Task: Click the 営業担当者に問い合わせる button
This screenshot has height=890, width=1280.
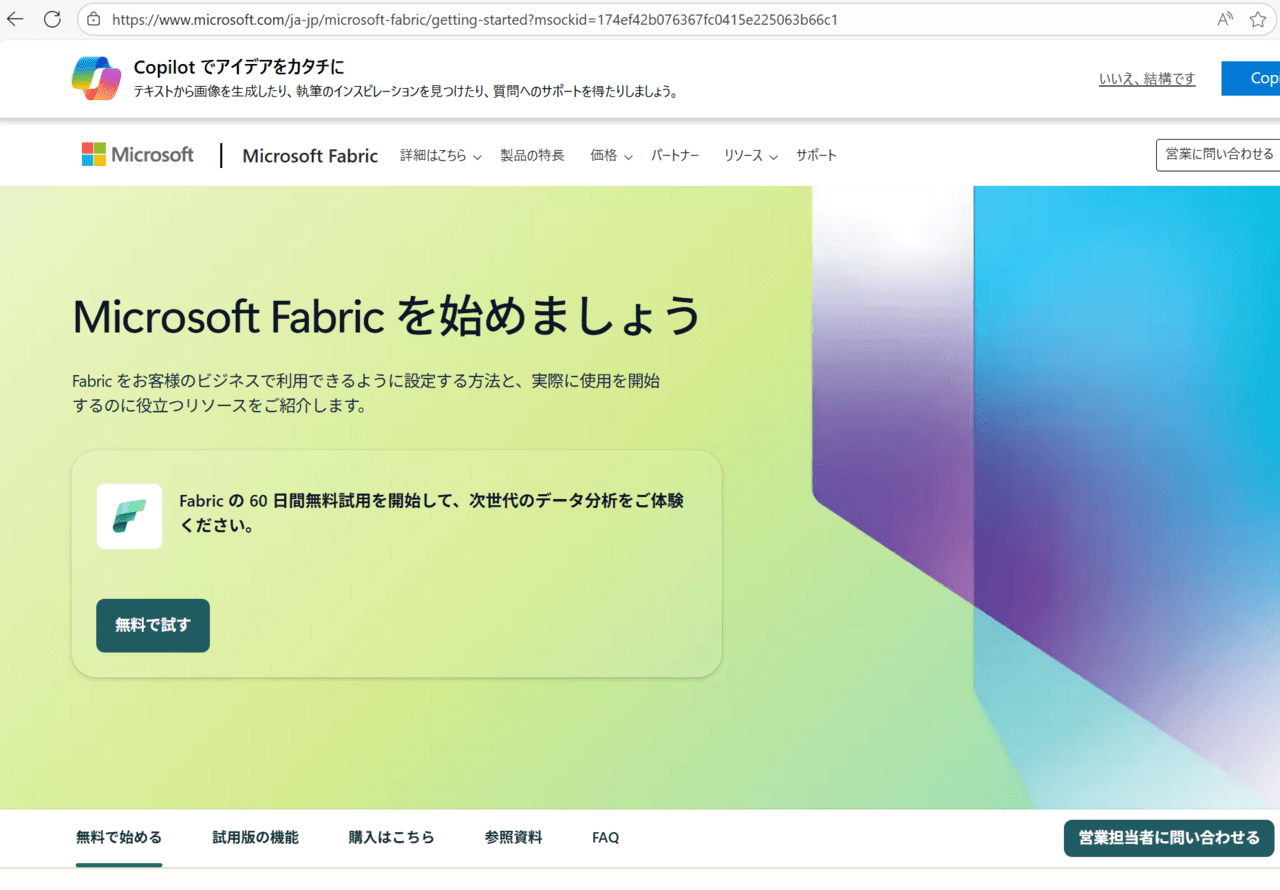Action: click(1168, 838)
